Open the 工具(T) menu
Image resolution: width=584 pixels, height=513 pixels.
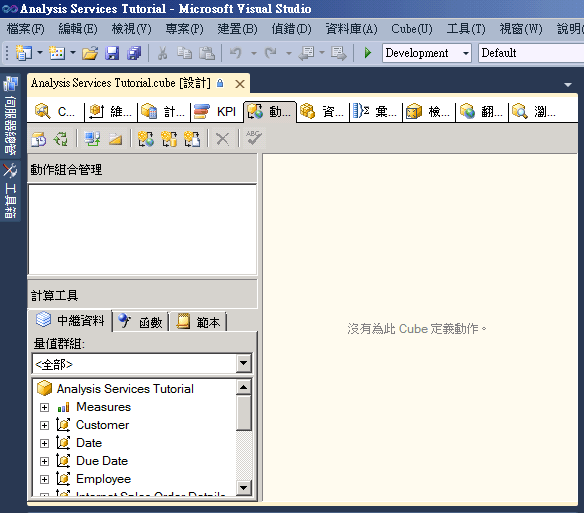pyautogui.click(x=466, y=29)
